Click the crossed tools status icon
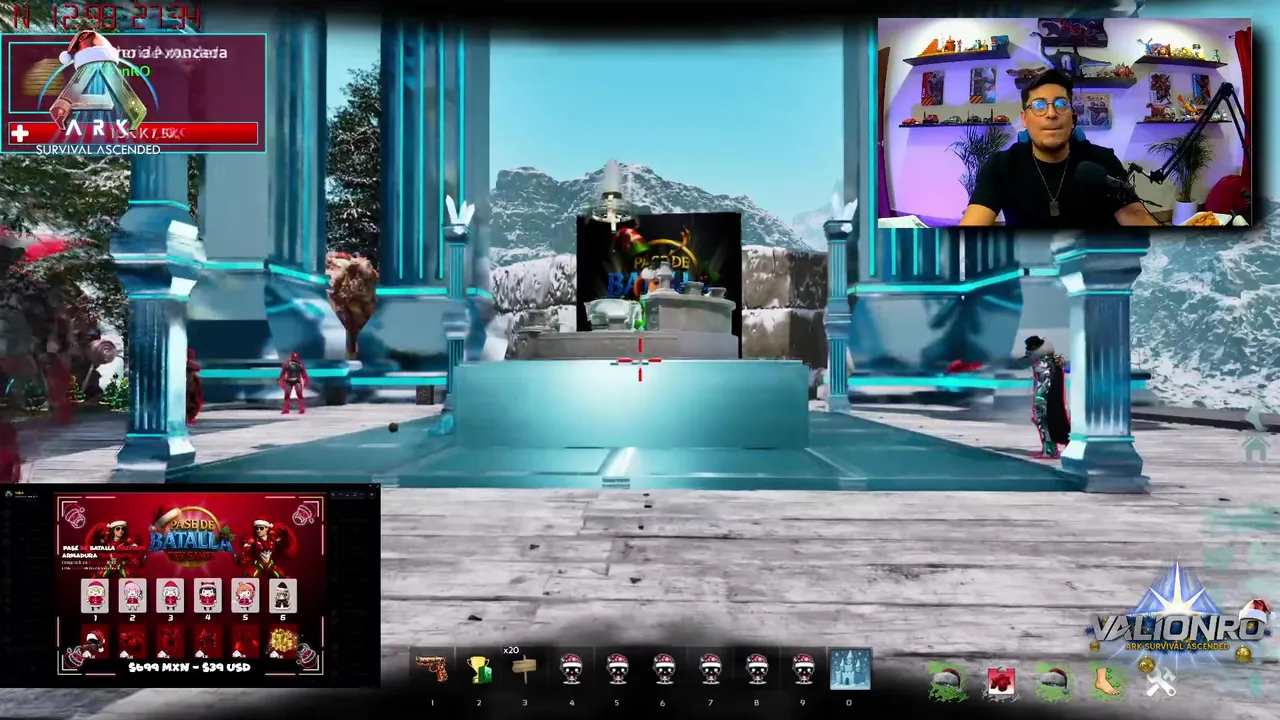 coord(1160,682)
